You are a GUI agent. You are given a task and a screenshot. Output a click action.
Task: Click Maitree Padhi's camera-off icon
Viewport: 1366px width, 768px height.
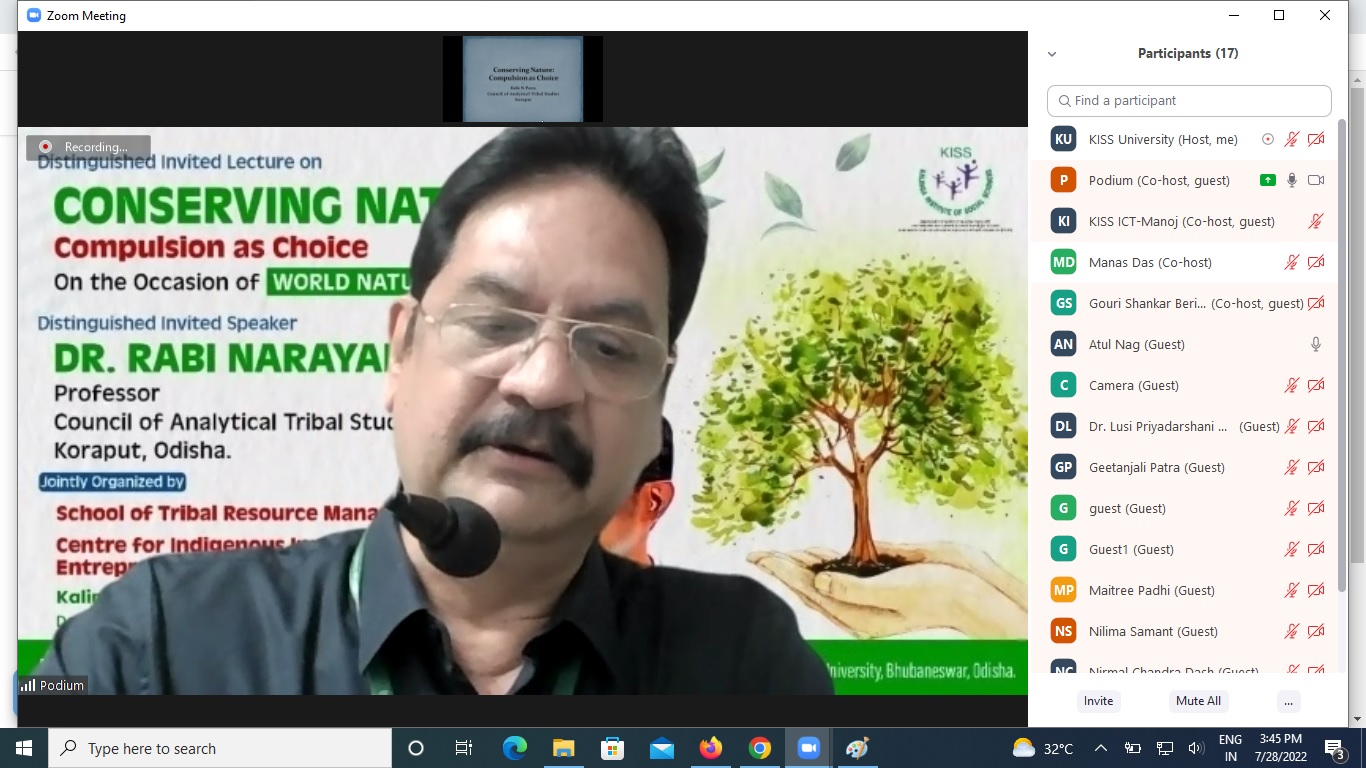1316,590
